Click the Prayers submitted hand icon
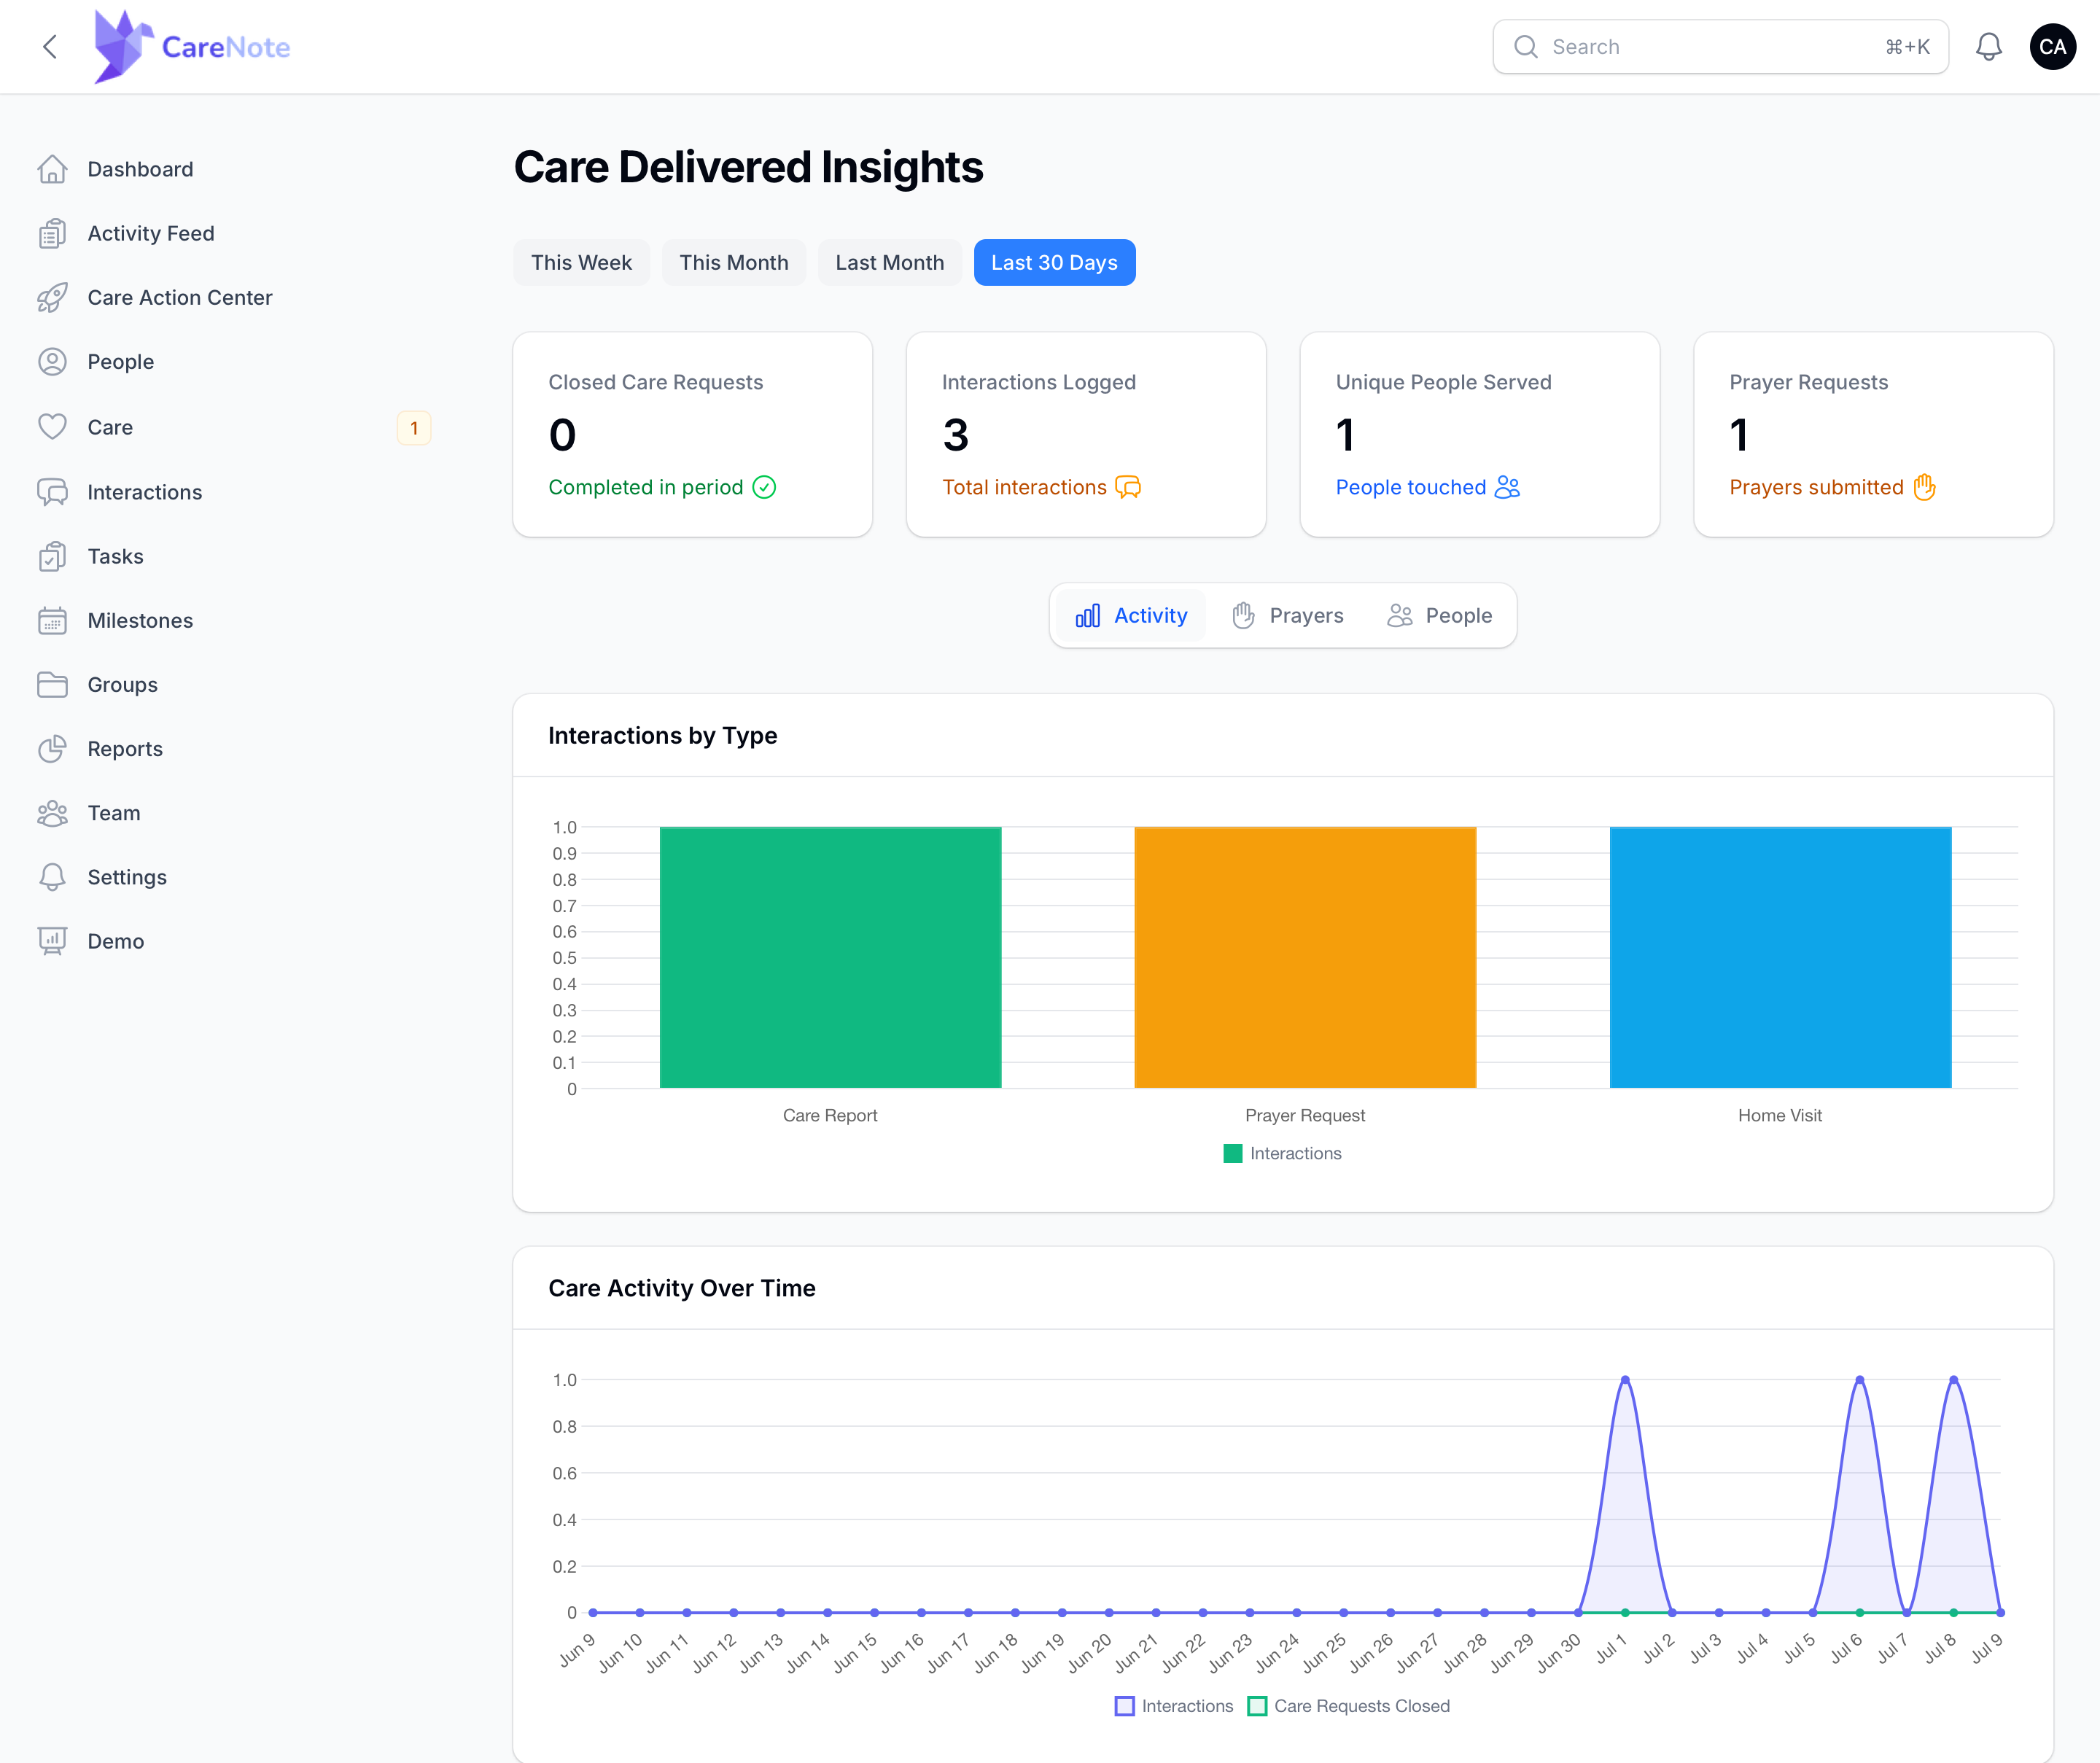This screenshot has width=2100, height=1763. [x=1924, y=487]
